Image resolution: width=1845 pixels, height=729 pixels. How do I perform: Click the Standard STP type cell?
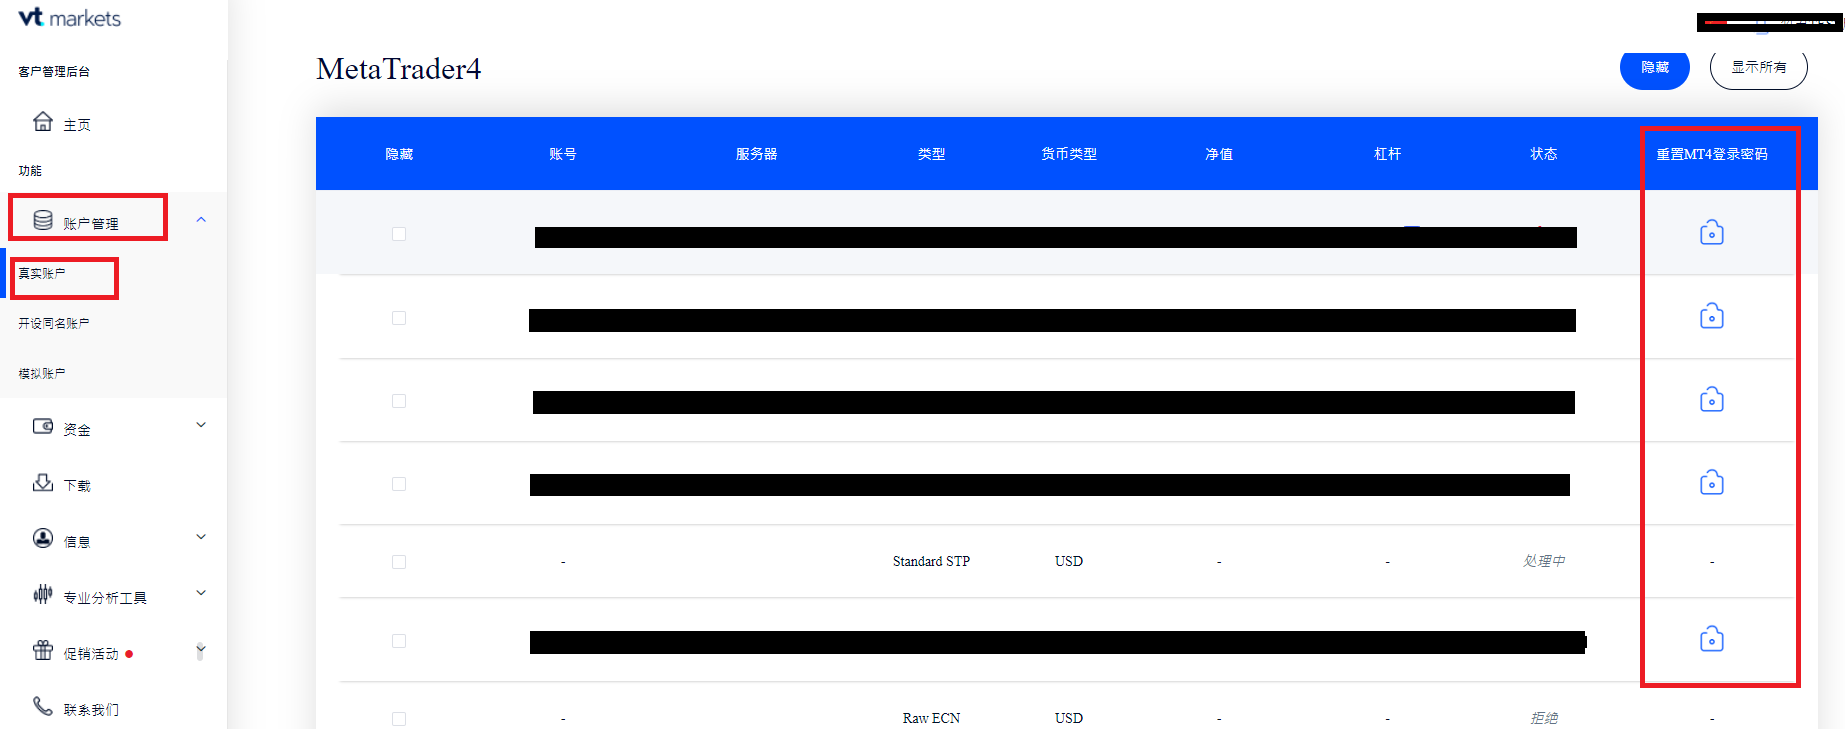932,561
